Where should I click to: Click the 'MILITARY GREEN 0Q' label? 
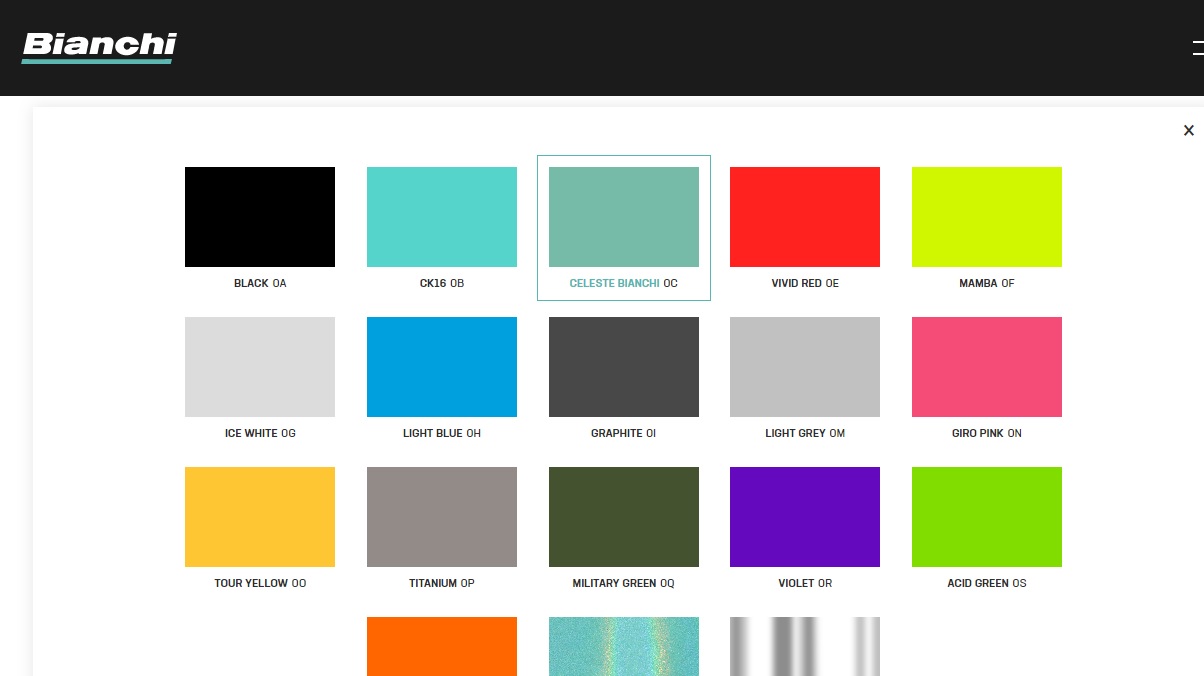[624, 583]
